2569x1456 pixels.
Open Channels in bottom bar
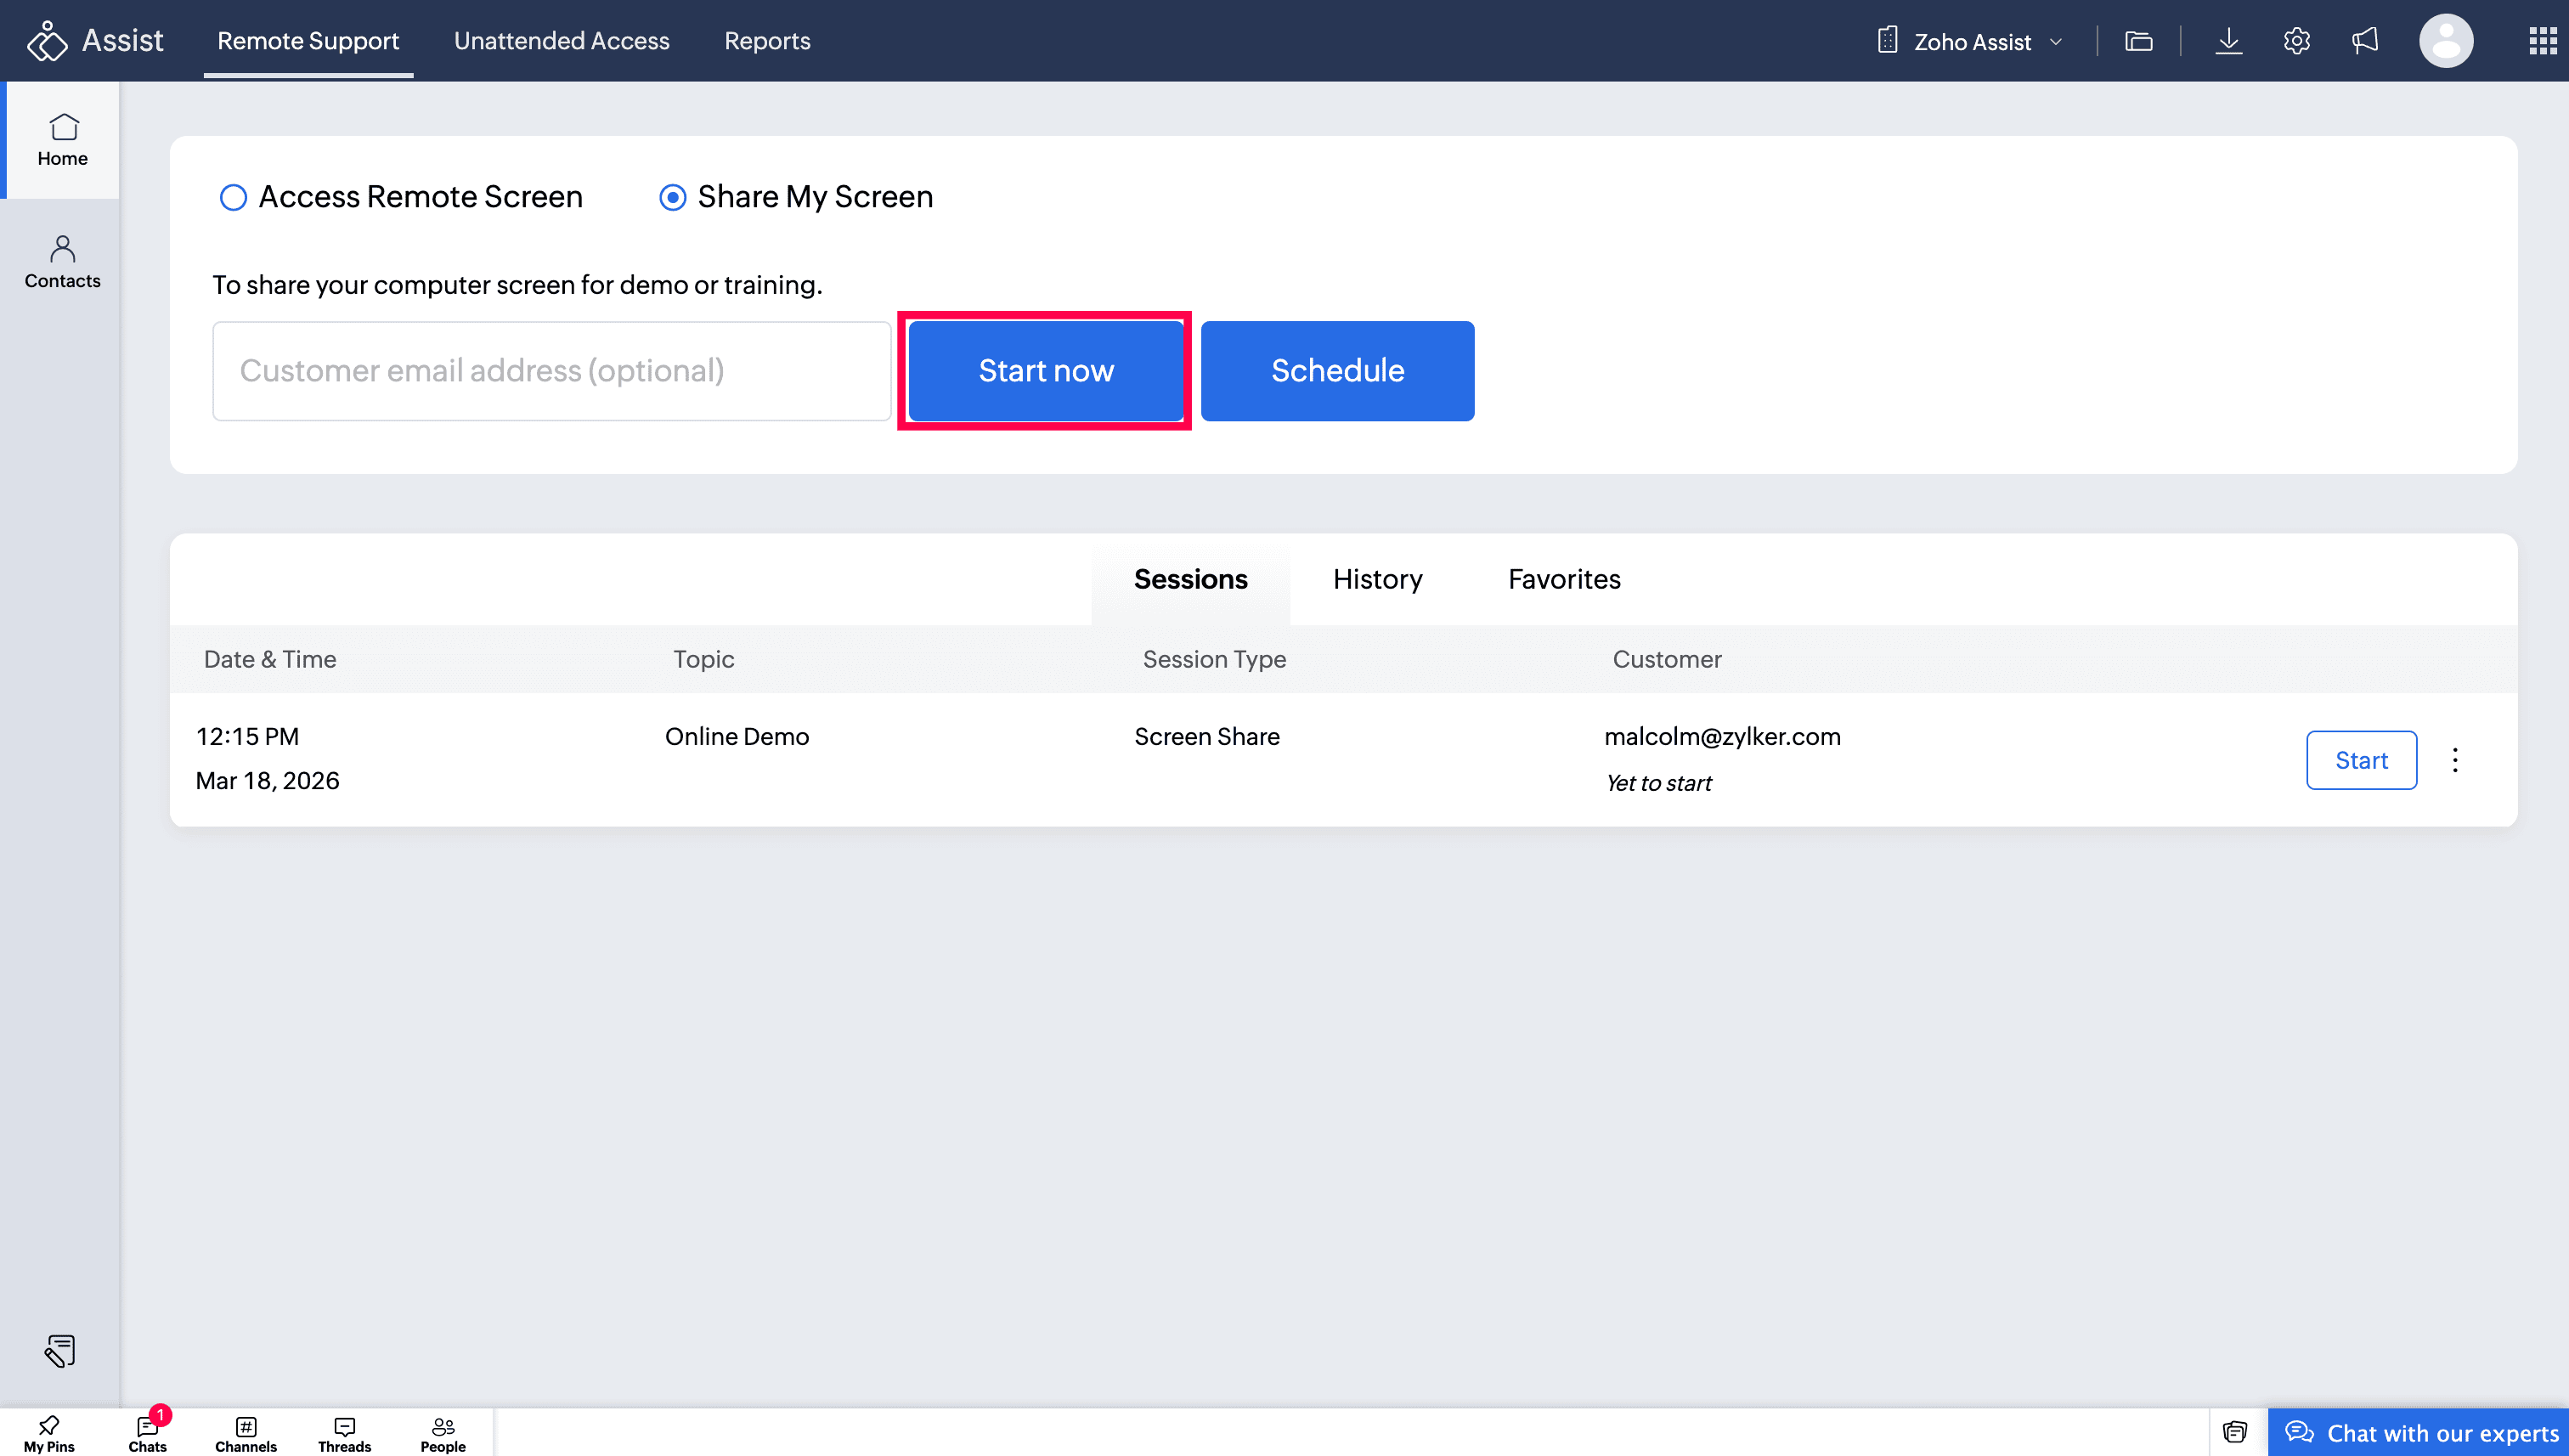245,1432
